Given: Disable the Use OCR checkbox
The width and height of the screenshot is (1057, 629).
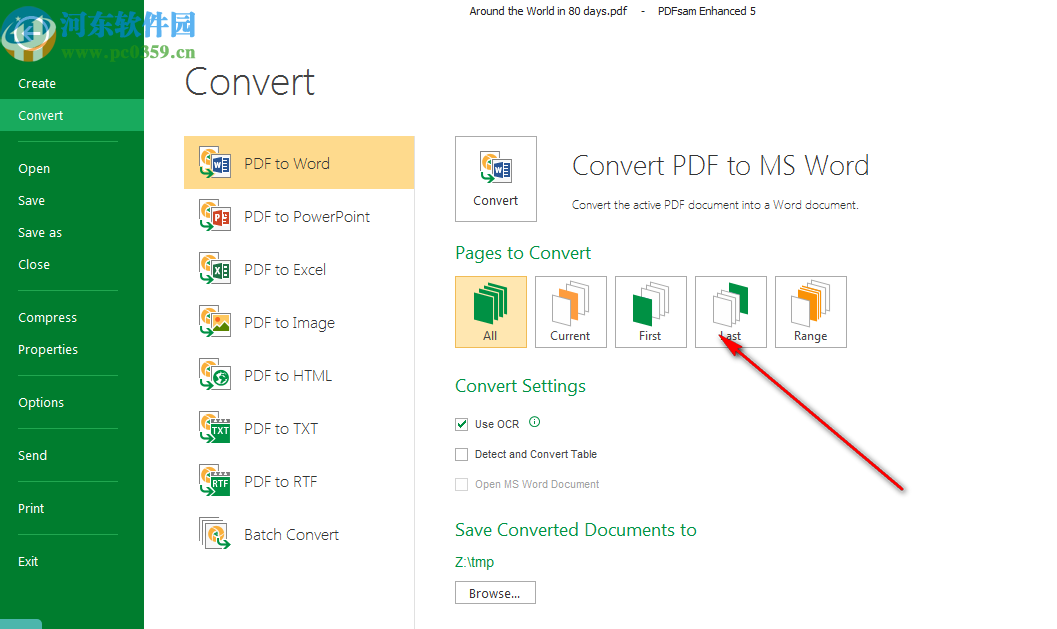Looking at the screenshot, I should click(461, 423).
